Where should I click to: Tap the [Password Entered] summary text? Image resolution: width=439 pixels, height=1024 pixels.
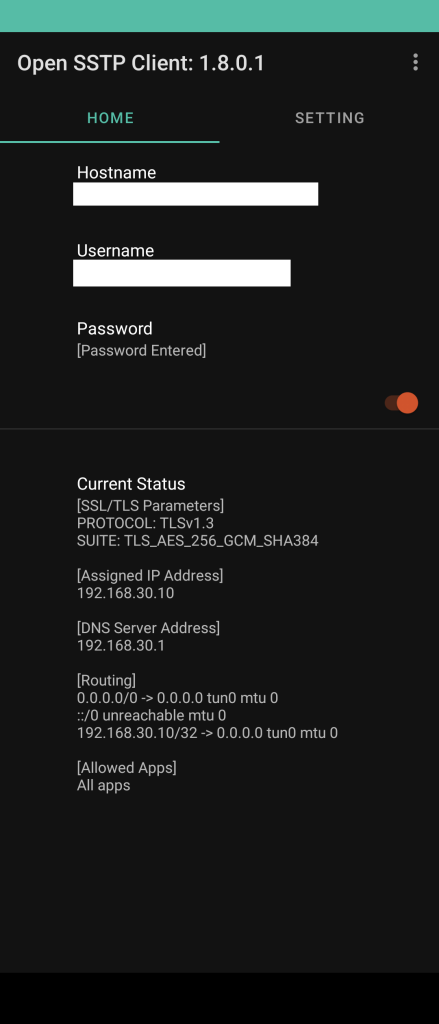coord(141,351)
